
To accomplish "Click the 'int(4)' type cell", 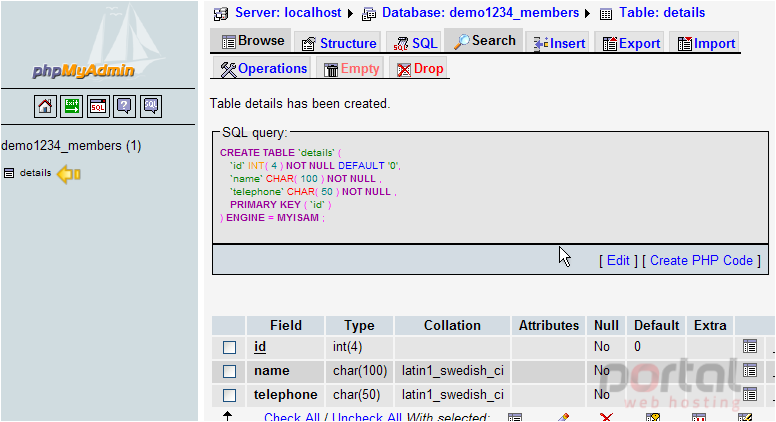I will 347,347.
